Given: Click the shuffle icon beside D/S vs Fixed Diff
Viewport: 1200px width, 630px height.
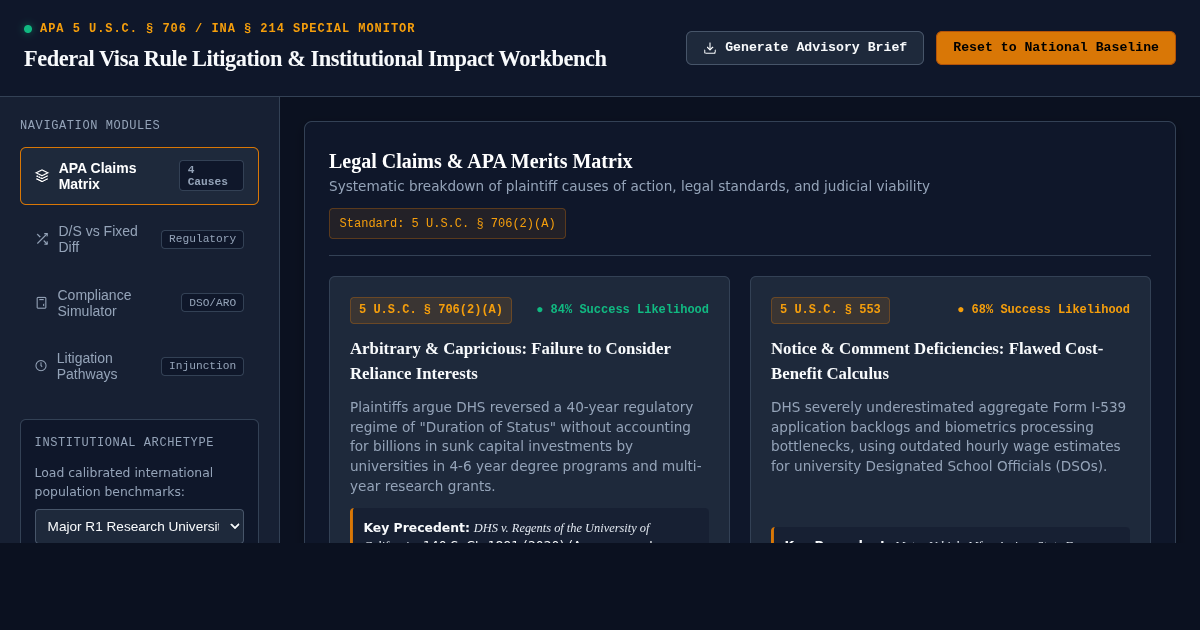Looking at the screenshot, I should [42, 239].
